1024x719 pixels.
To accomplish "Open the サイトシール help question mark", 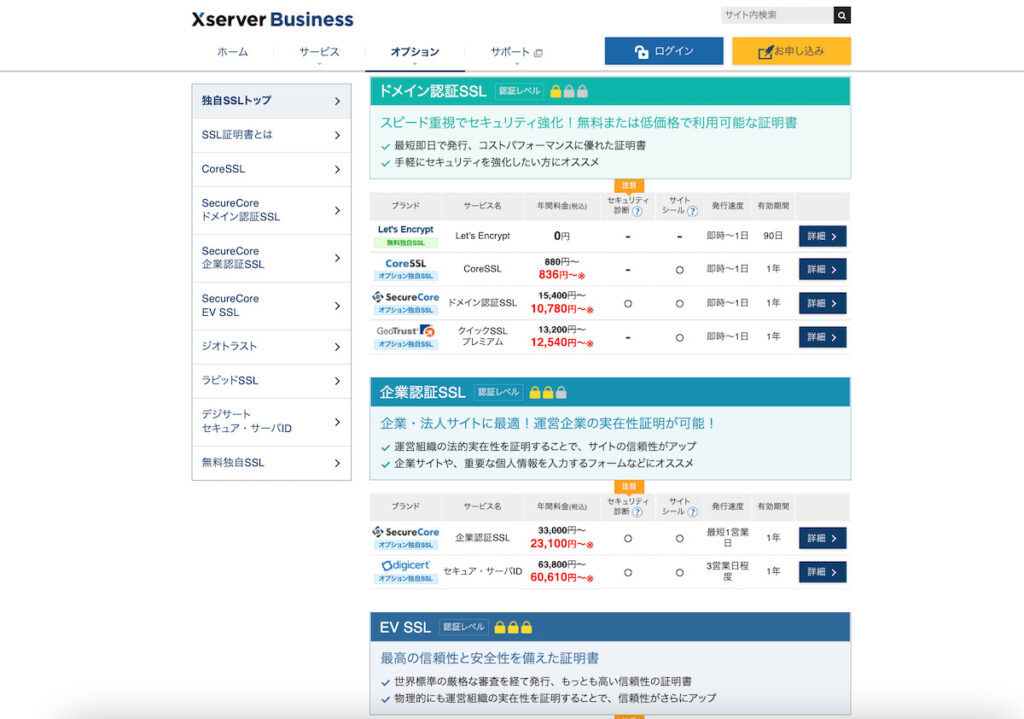I will [x=692, y=211].
